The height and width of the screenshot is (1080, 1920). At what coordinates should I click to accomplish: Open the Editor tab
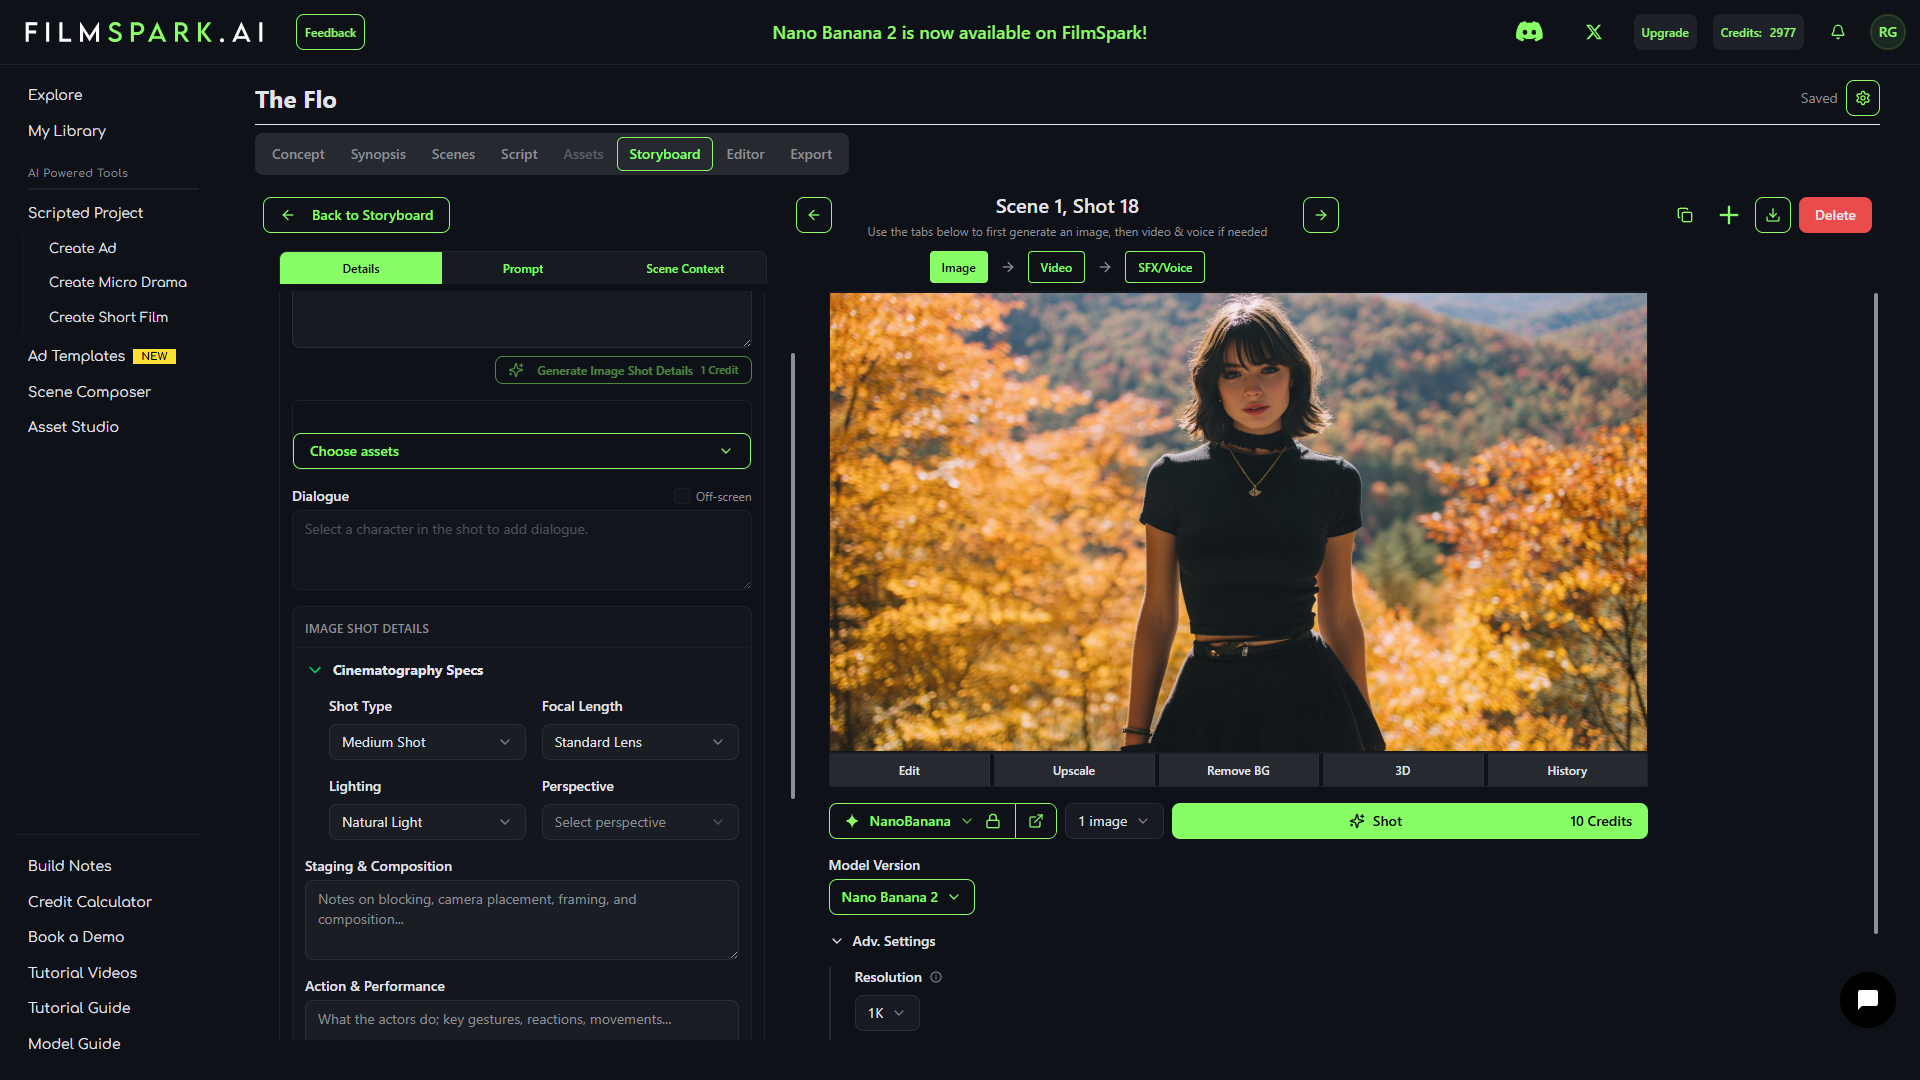(x=745, y=154)
